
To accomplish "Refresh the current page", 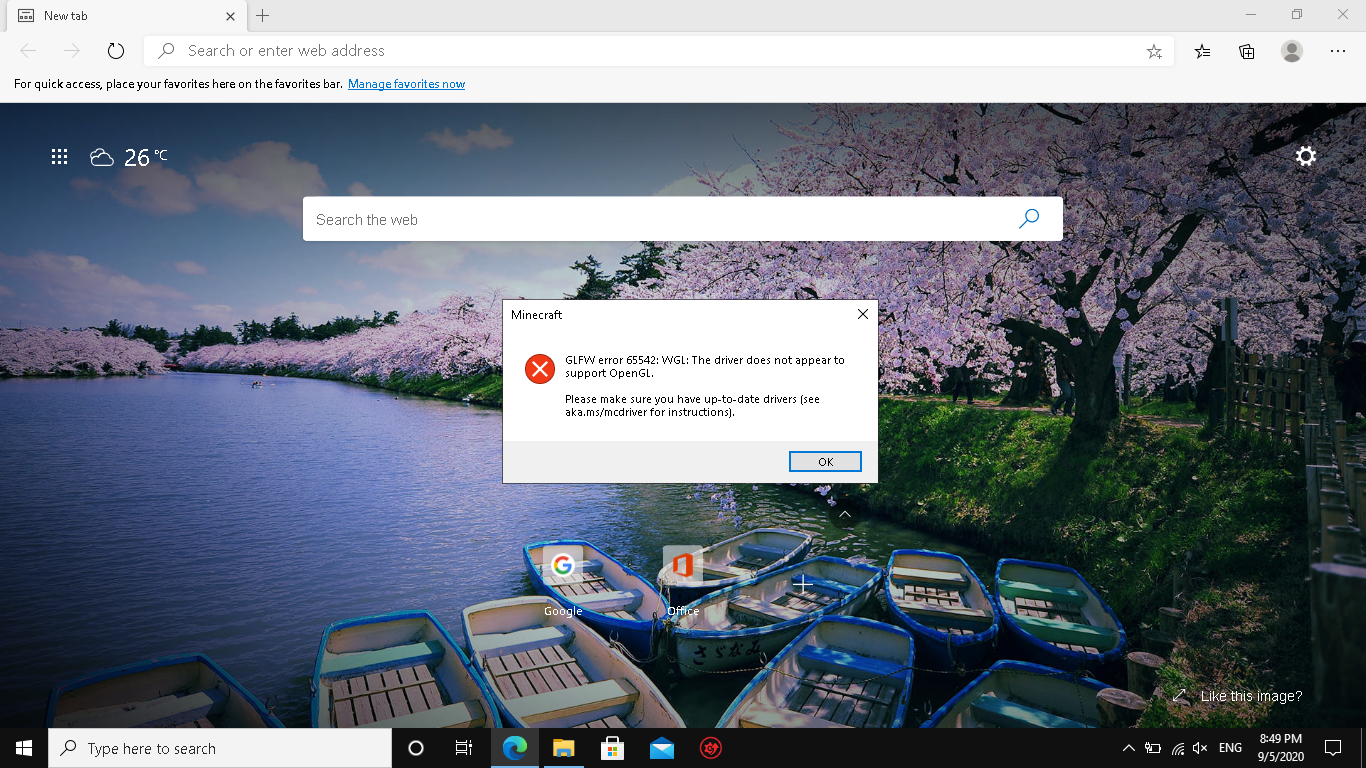I will [115, 51].
